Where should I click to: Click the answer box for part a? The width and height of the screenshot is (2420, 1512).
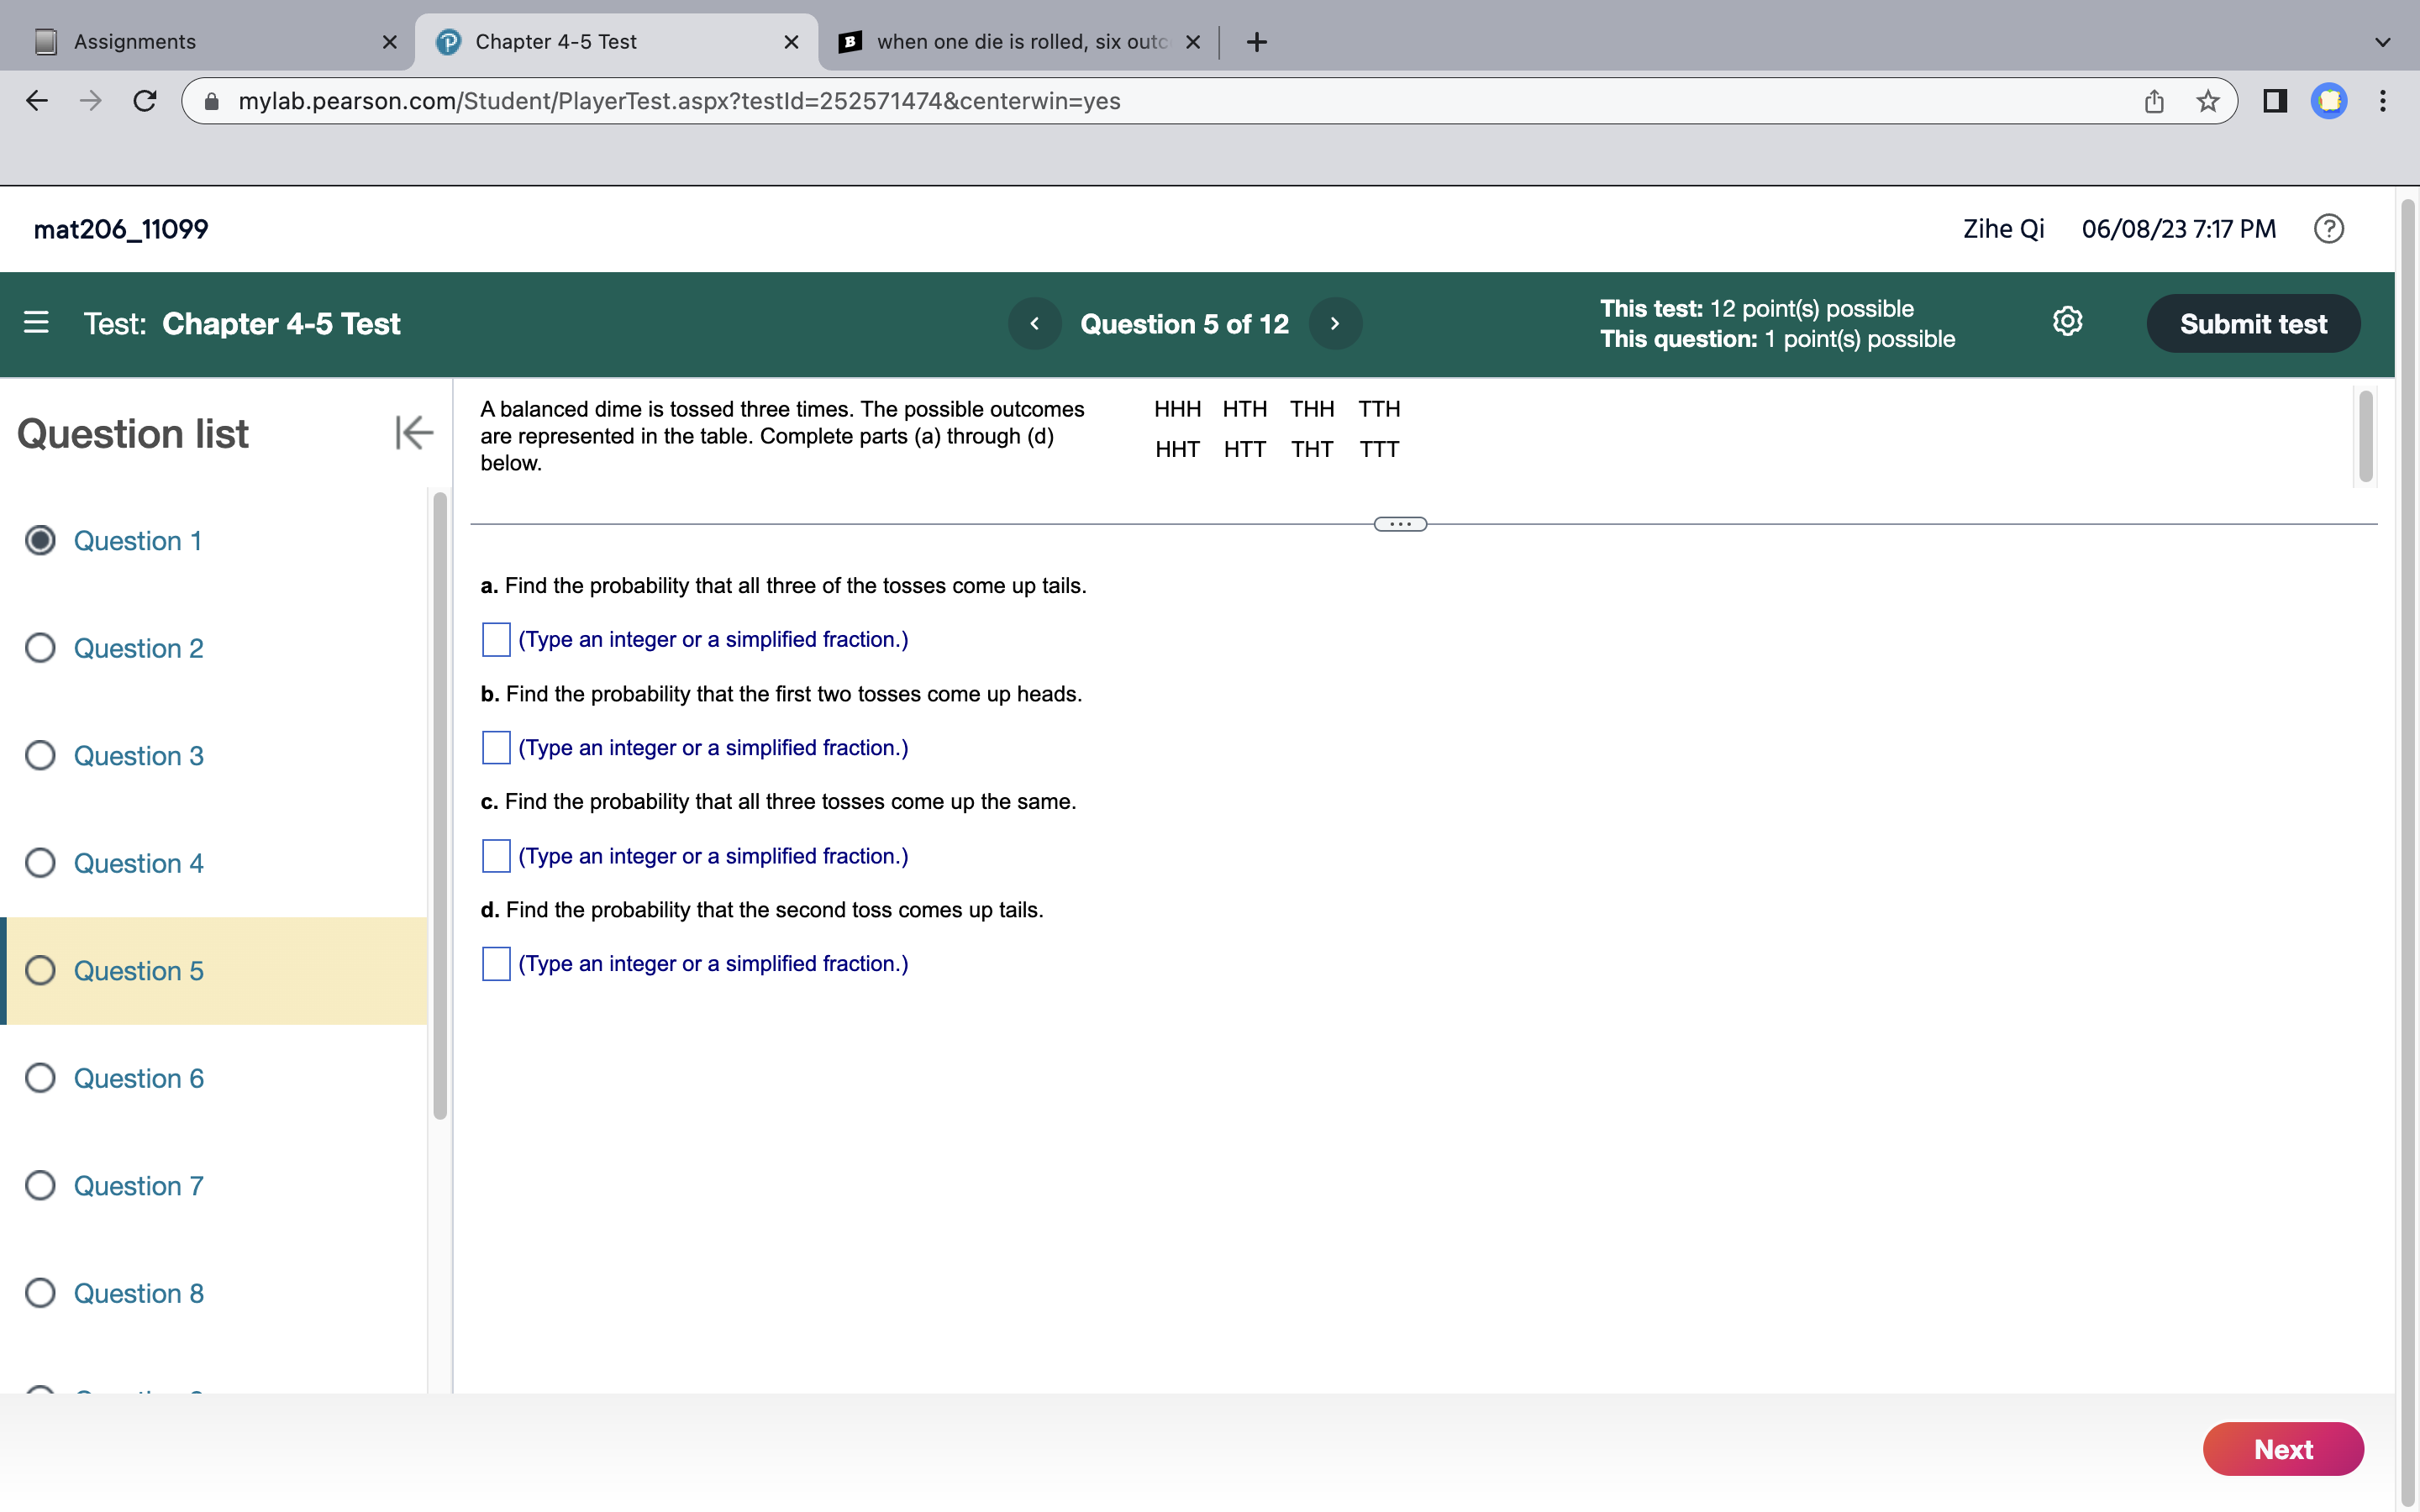(x=496, y=640)
